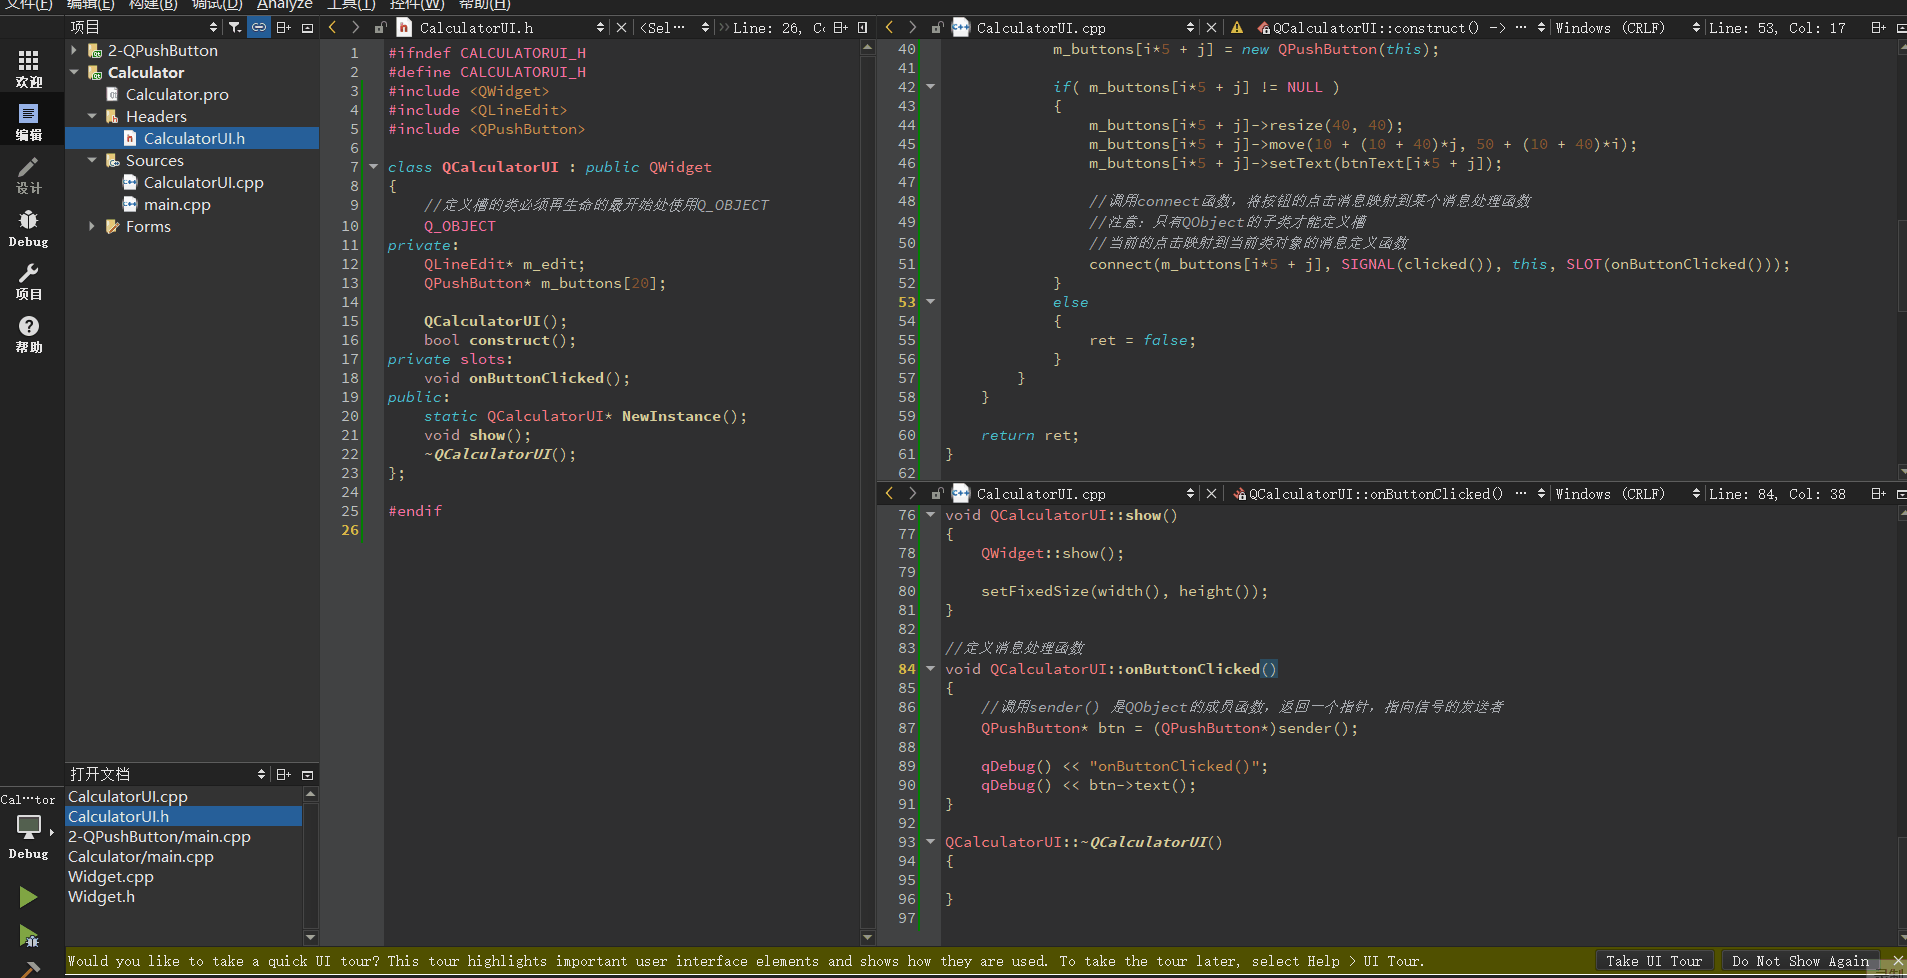Fold the onButtonClicked function at line 84
The image size is (1907, 978).
coord(931,669)
